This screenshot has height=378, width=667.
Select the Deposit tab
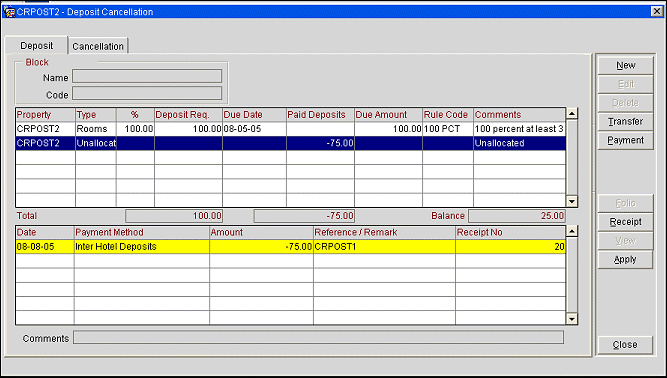pos(37,45)
